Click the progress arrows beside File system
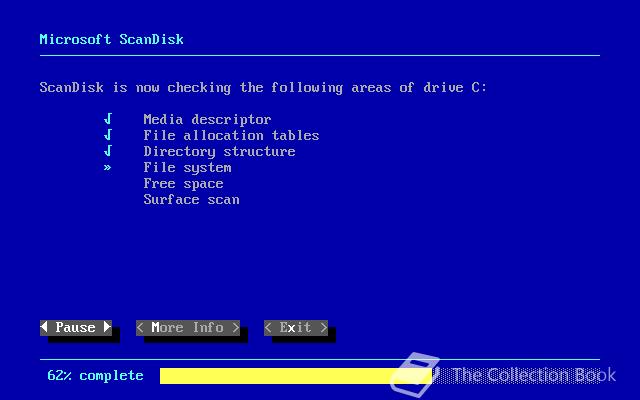The width and height of the screenshot is (640, 400). tap(107, 167)
